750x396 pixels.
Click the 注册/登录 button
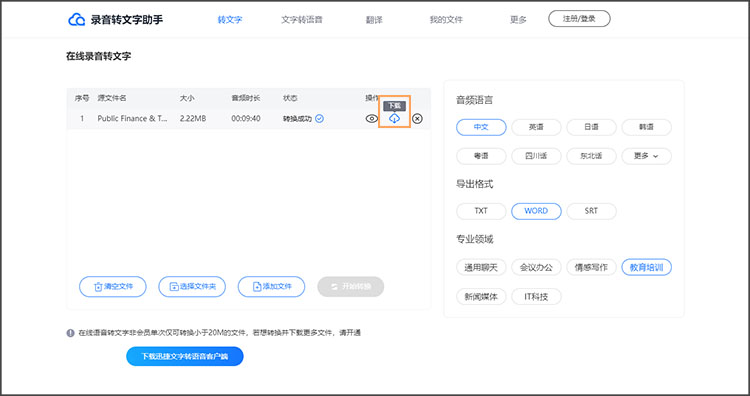point(579,19)
